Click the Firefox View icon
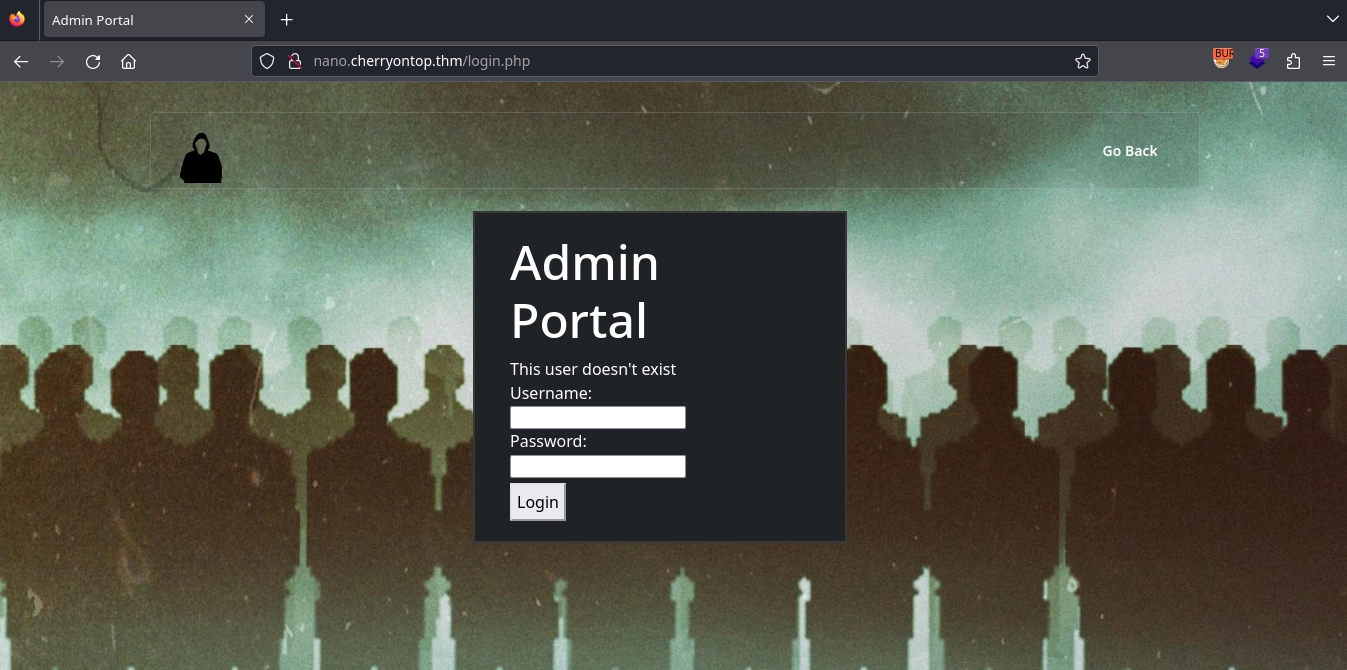Viewport: 1347px width, 670px height. click(x=17, y=19)
